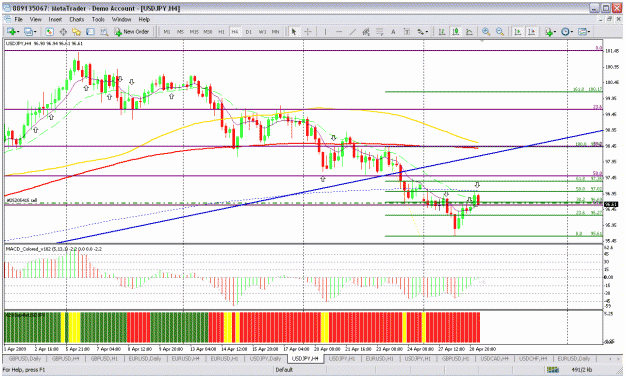The image size is (625, 376).
Task: Switch chart to M15 timeframe
Action: 194,32
